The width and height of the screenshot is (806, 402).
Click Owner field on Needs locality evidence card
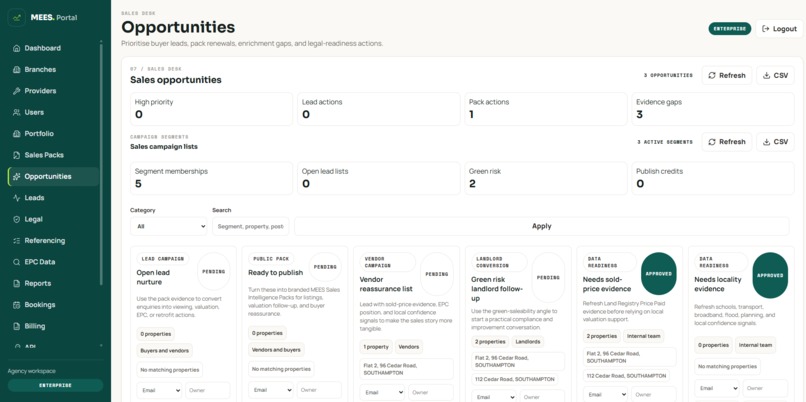765,389
